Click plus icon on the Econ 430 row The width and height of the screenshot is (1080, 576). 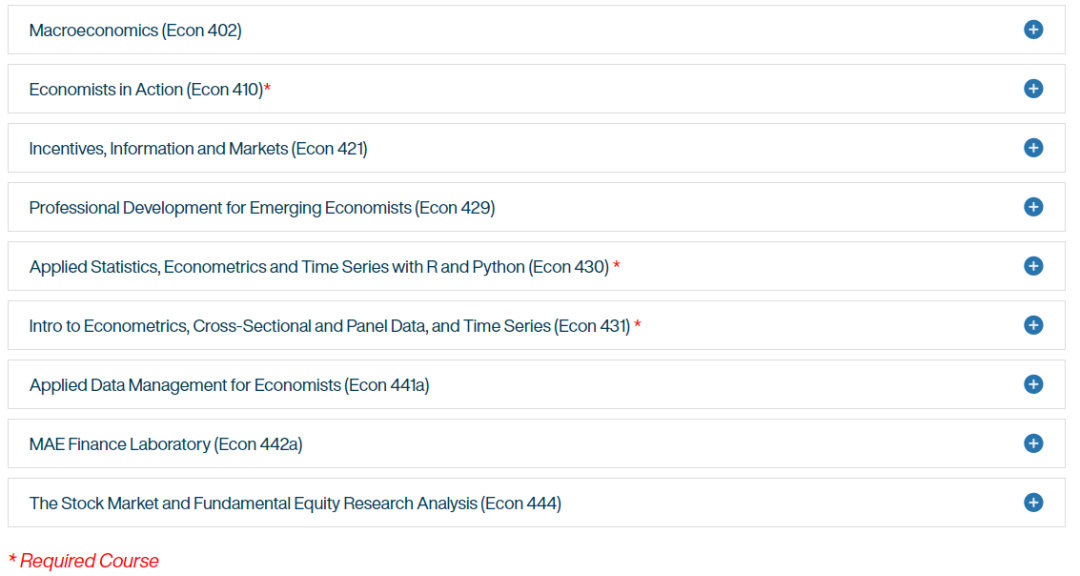(1033, 266)
